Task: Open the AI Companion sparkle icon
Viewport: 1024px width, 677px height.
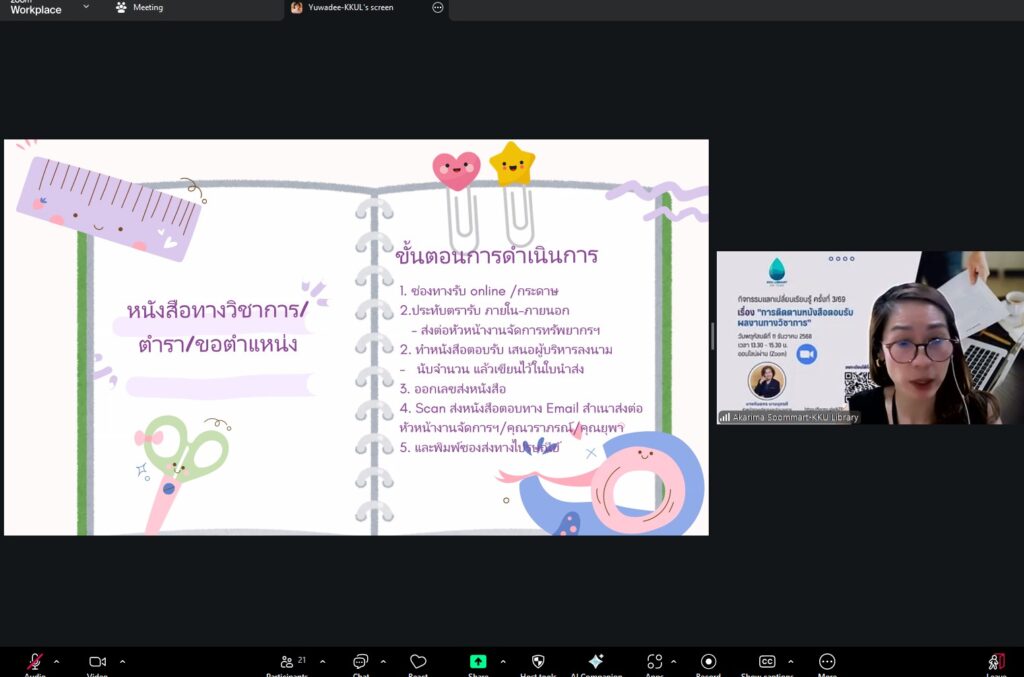Action: click(596, 662)
